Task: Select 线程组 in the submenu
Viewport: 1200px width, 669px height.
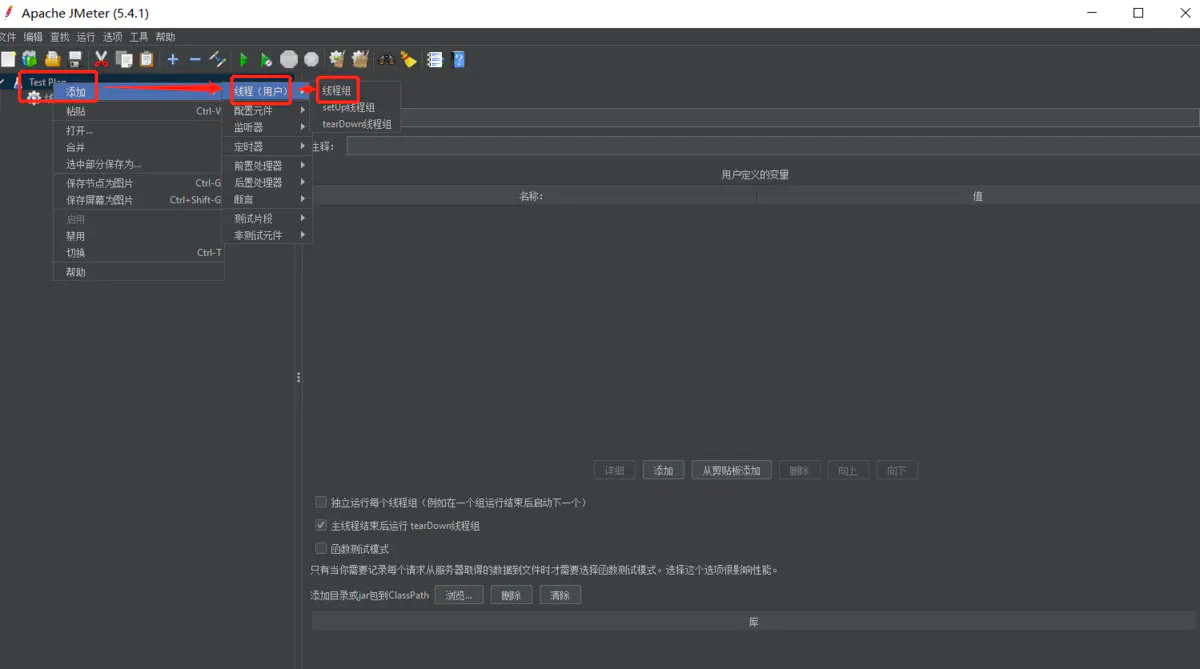Action: pyautogui.click(x=355, y=90)
